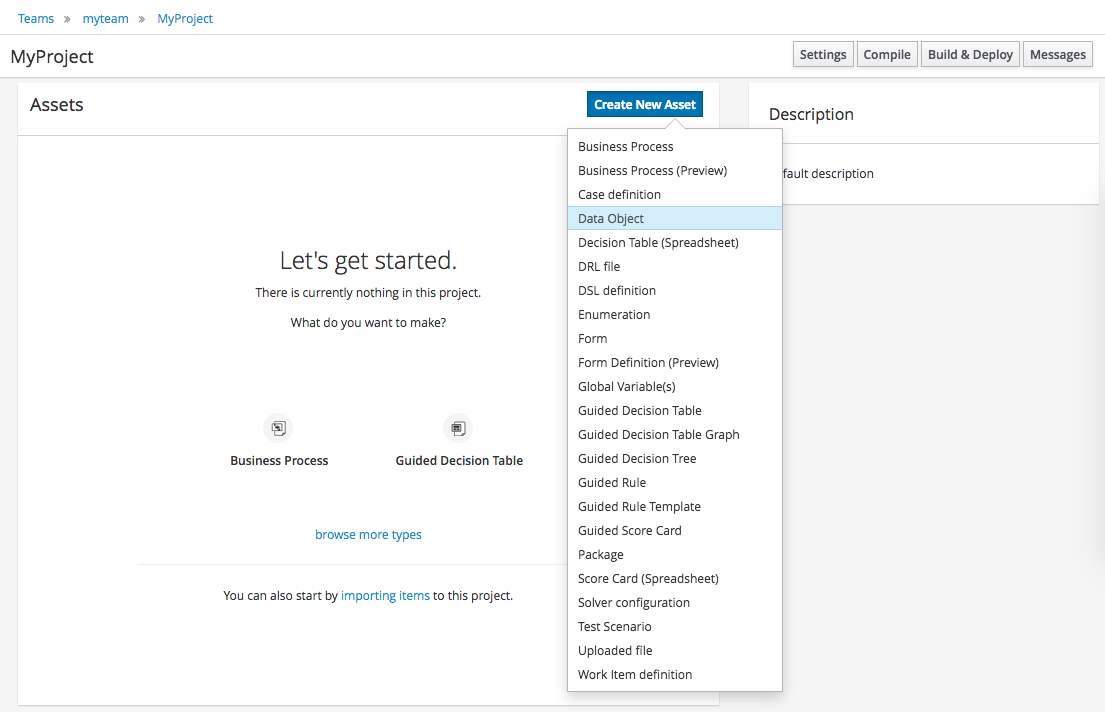Choose Package from the asset menu
1105x712 pixels.
pyautogui.click(x=674, y=554)
